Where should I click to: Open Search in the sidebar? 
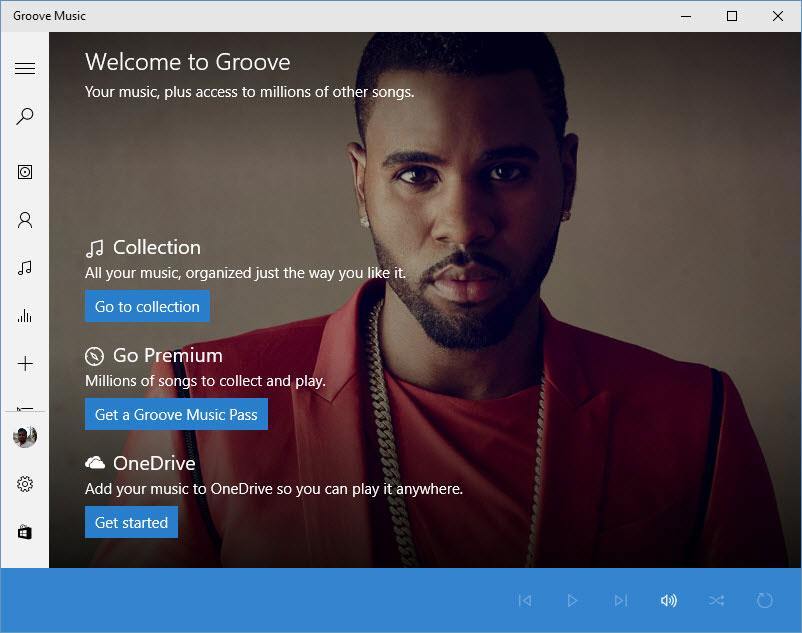[25, 116]
